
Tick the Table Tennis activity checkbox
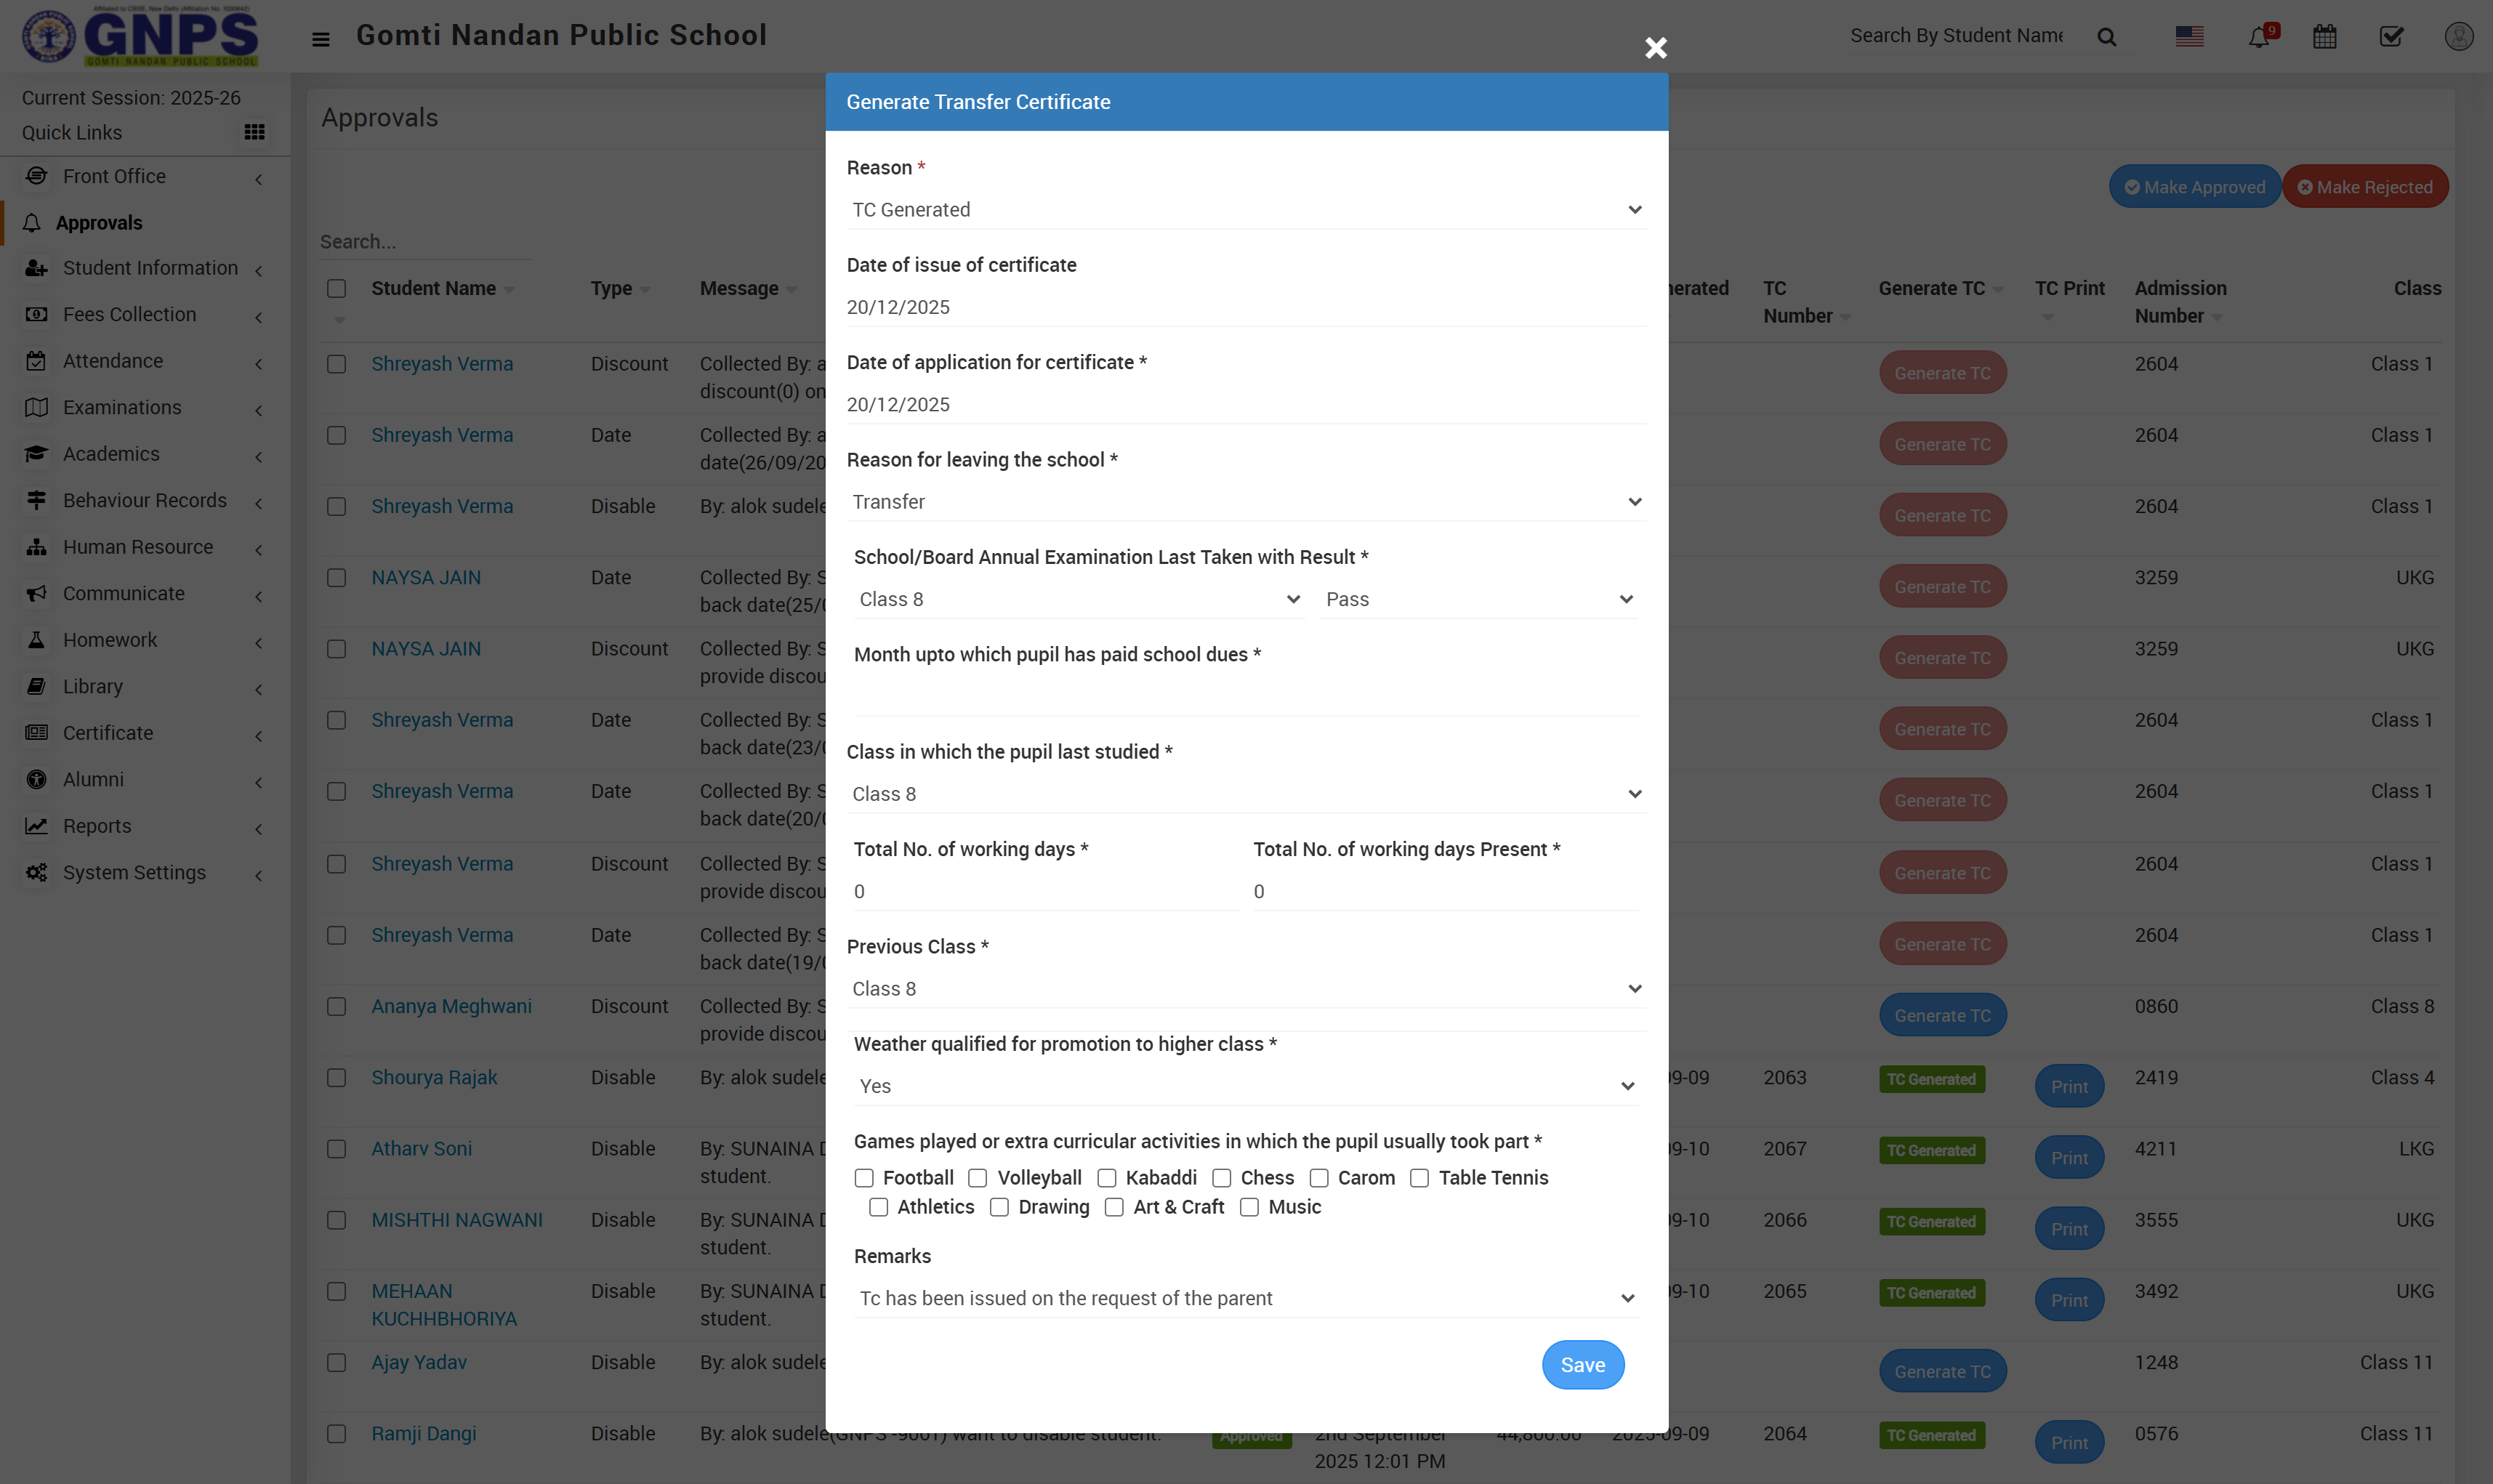point(1420,1178)
